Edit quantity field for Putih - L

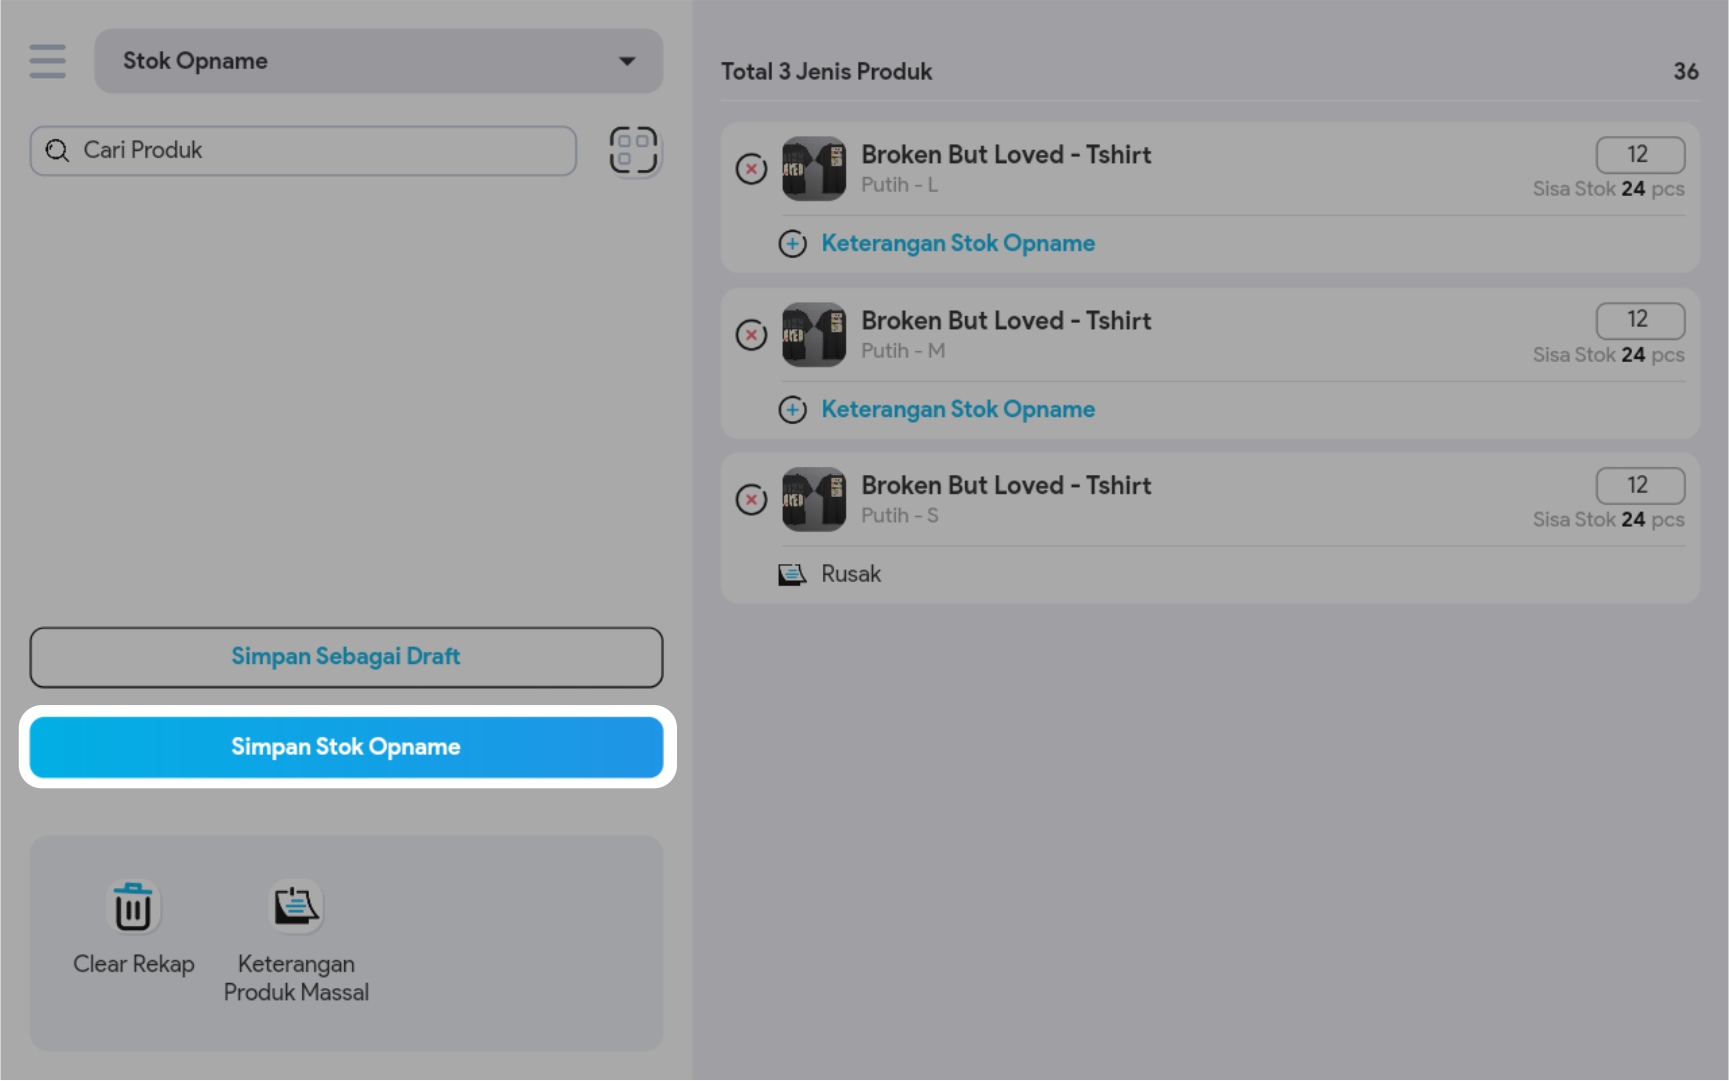click(1639, 155)
